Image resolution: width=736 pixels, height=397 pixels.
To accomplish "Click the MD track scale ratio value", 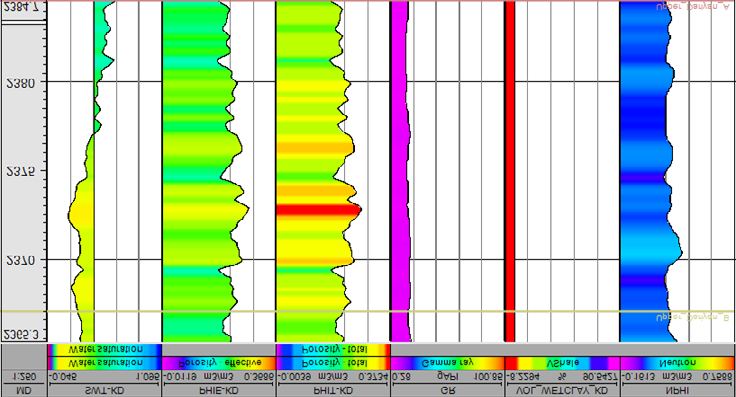I will tap(23, 377).
